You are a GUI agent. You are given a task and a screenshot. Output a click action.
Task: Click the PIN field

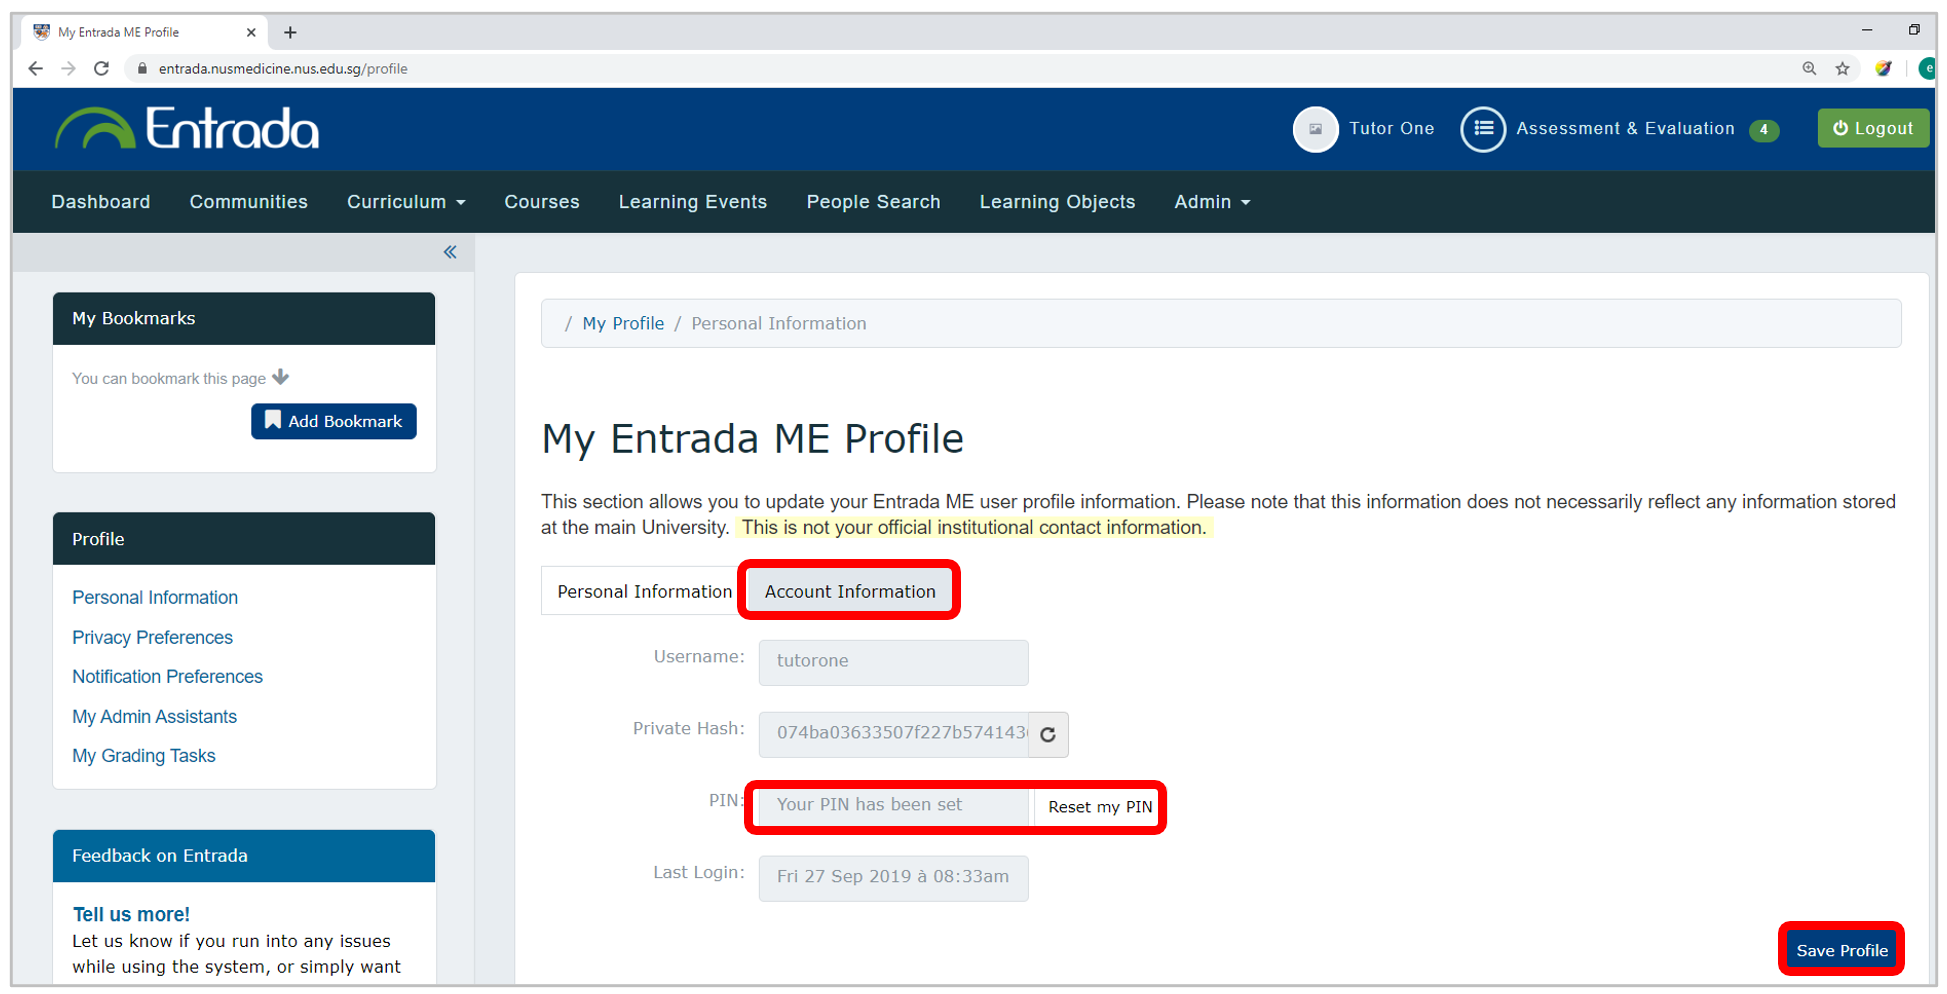[x=893, y=806]
